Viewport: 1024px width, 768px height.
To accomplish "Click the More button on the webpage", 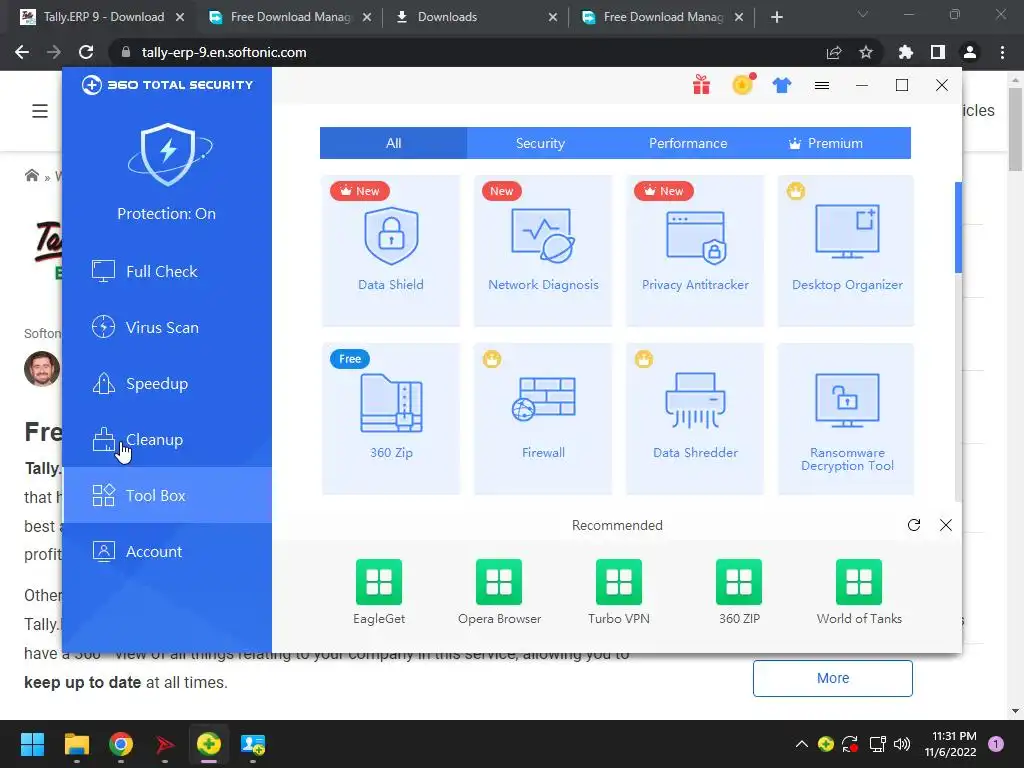I will (x=833, y=678).
